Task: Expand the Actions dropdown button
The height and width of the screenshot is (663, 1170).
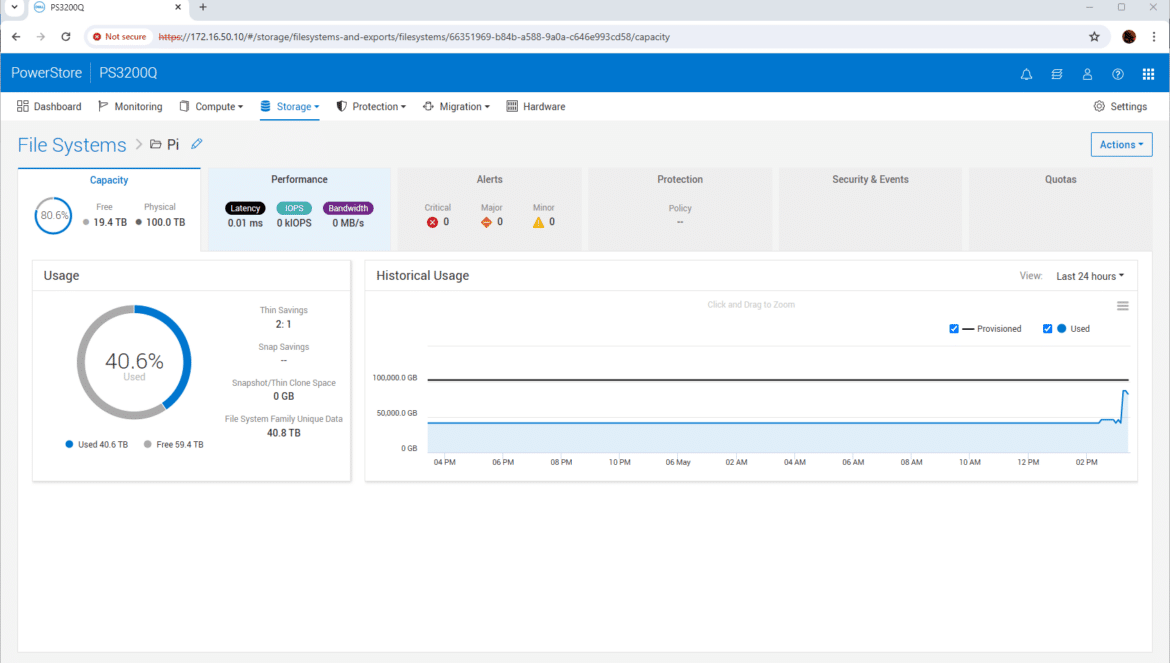Action: (1121, 145)
